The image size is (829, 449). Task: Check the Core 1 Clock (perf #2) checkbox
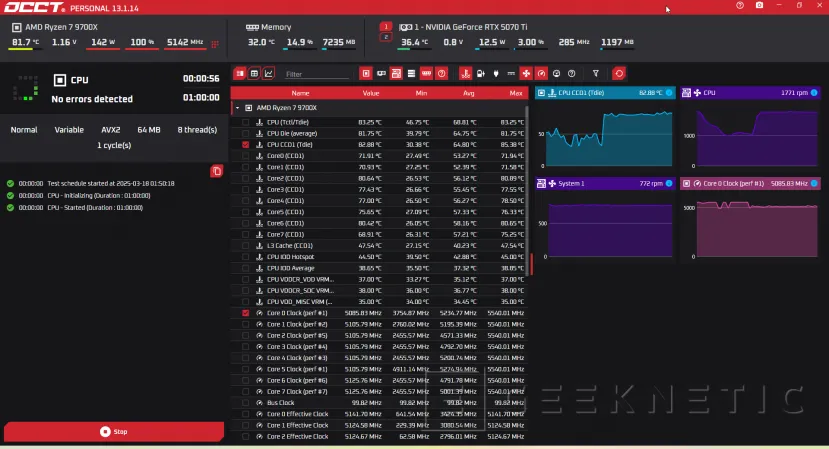tap(245, 324)
